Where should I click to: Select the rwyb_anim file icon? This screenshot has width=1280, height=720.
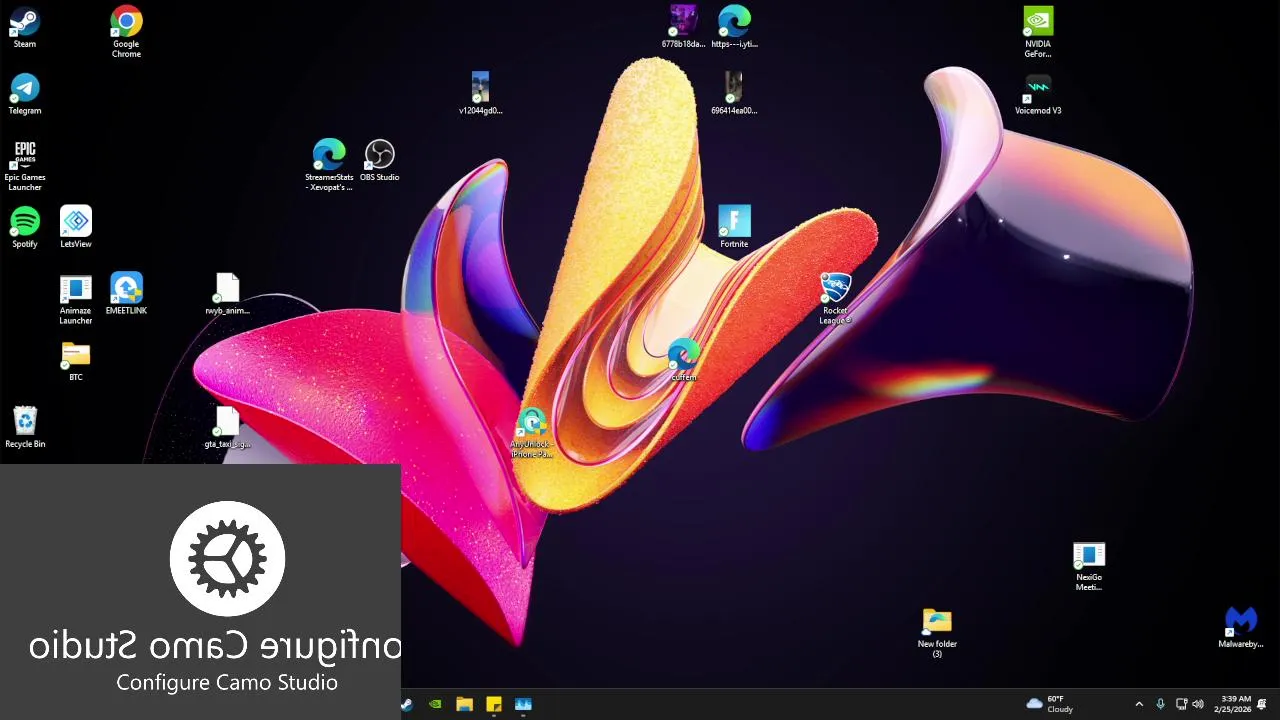[x=227, y=295]
